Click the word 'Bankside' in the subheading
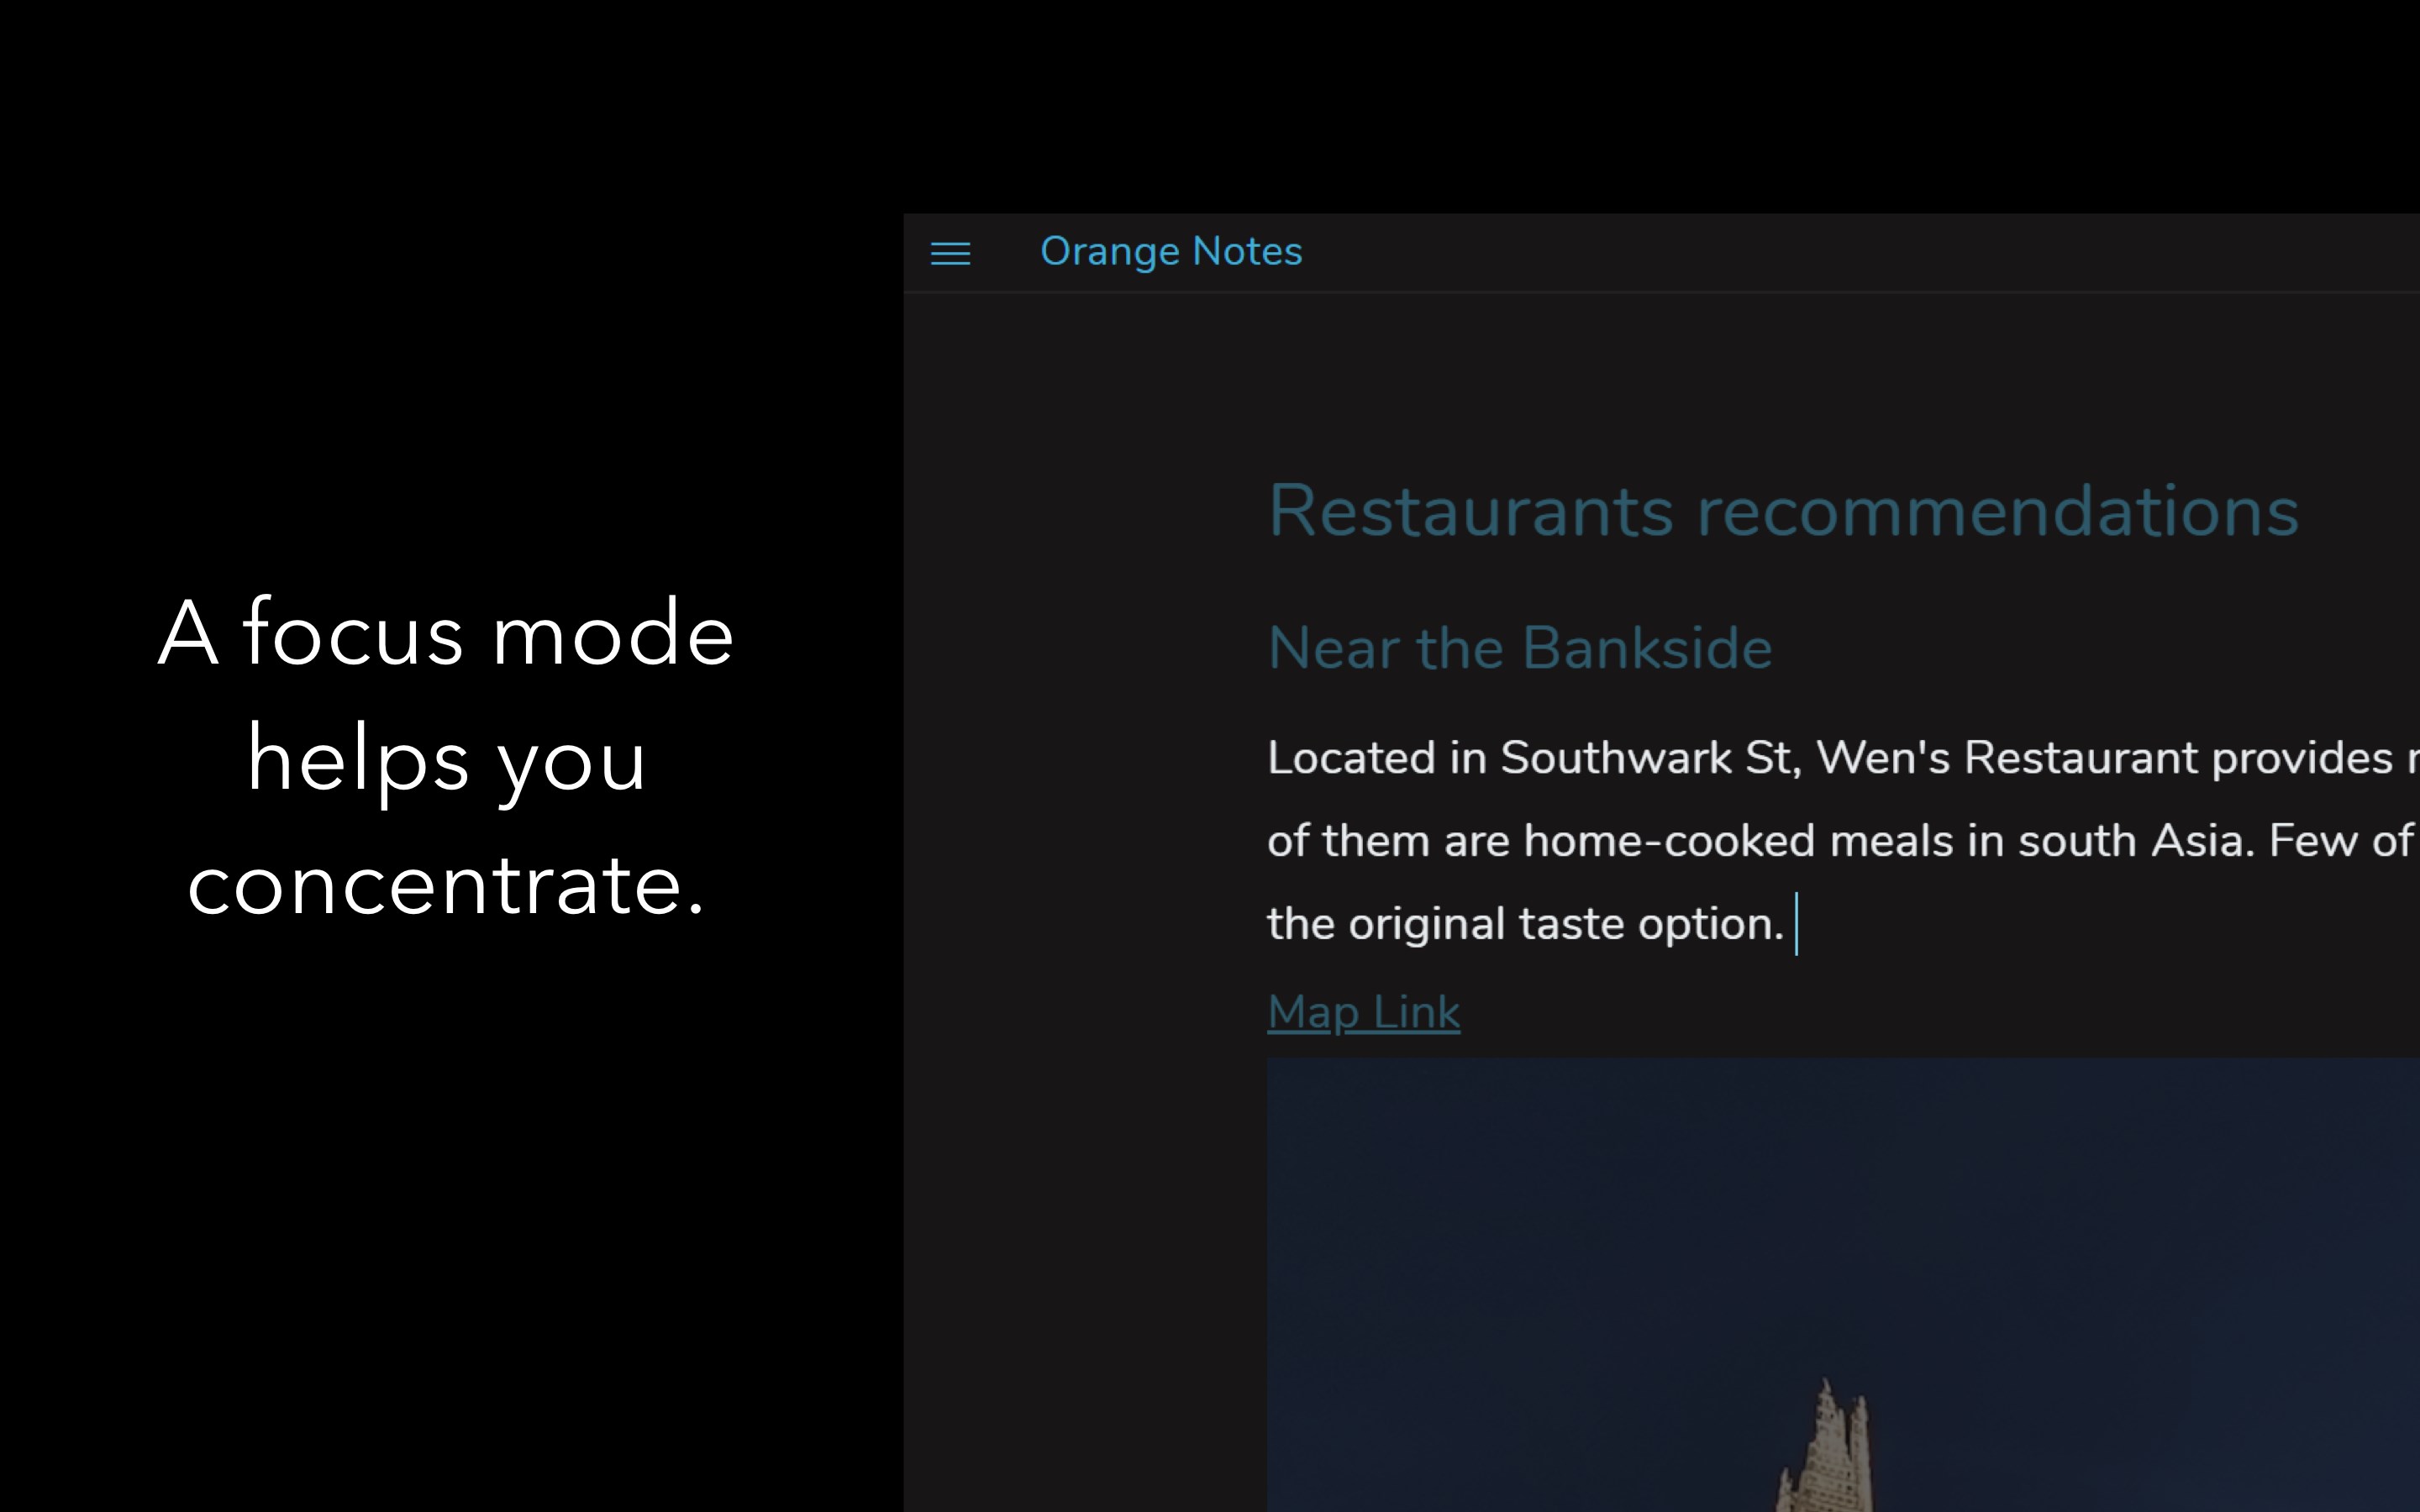2420x1512 pixels. 1646,648
